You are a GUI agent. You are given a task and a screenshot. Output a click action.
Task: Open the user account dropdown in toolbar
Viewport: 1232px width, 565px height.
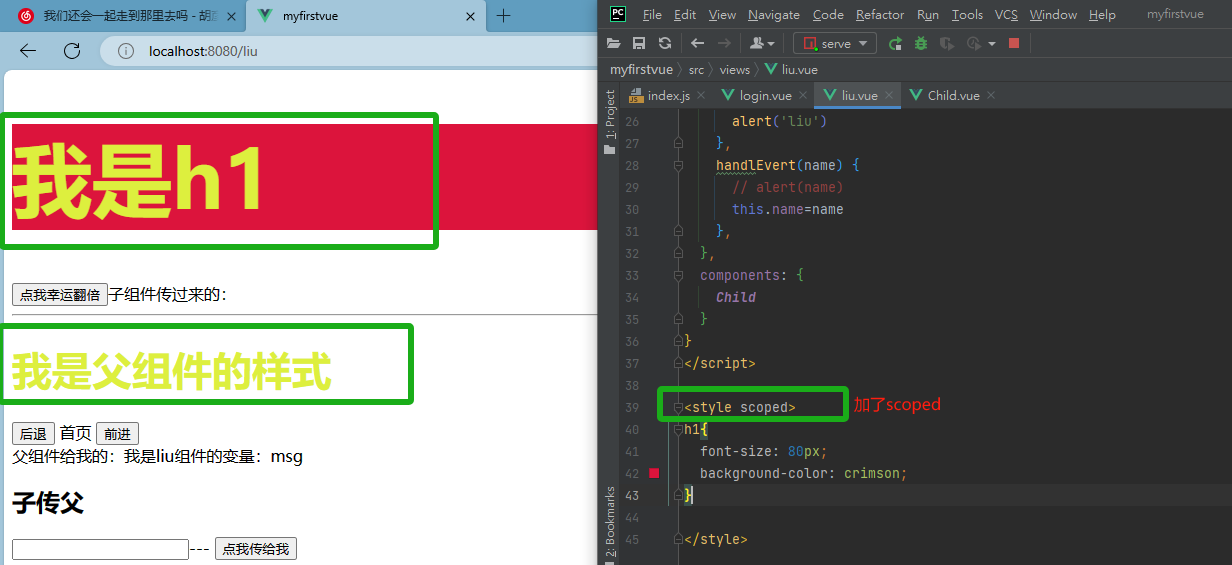(x=763, y=43)
